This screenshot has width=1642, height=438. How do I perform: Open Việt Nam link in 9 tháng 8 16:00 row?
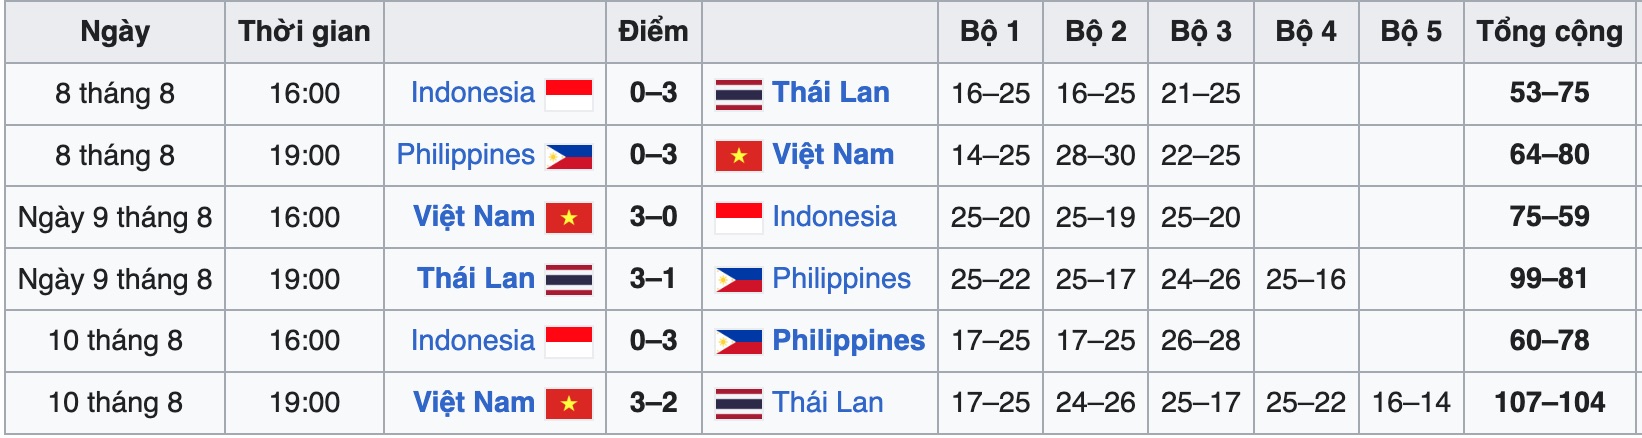tap(473, 217)
